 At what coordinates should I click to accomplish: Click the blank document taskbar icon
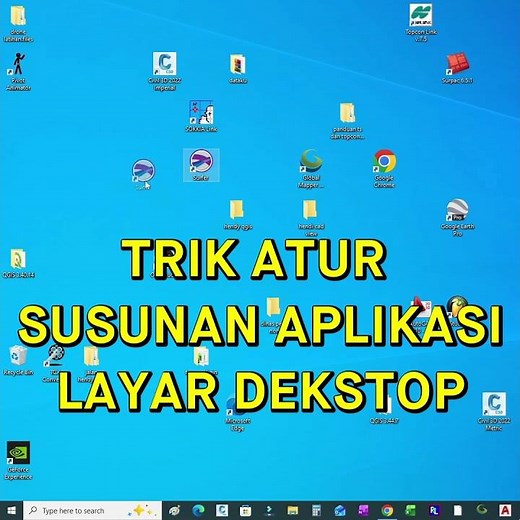click(x=458, y=510)
